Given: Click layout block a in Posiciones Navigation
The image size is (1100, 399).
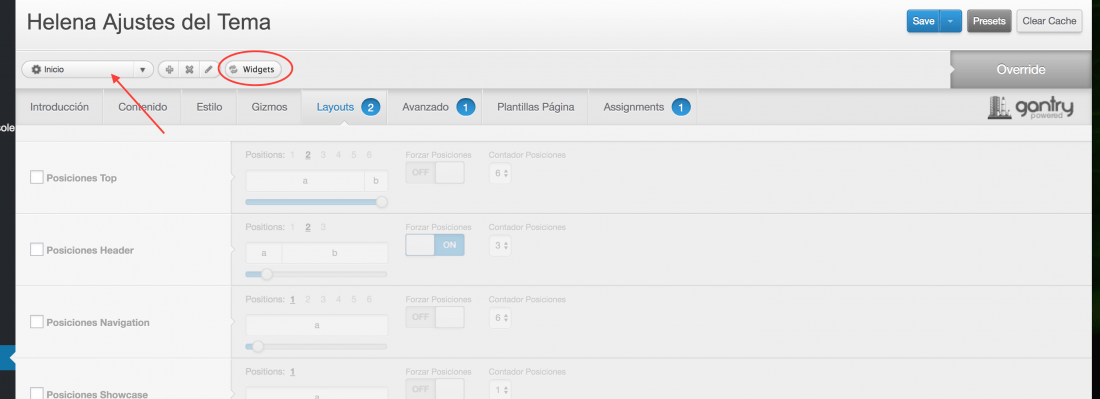Looking at the screenshot, I should pos(316,325).
